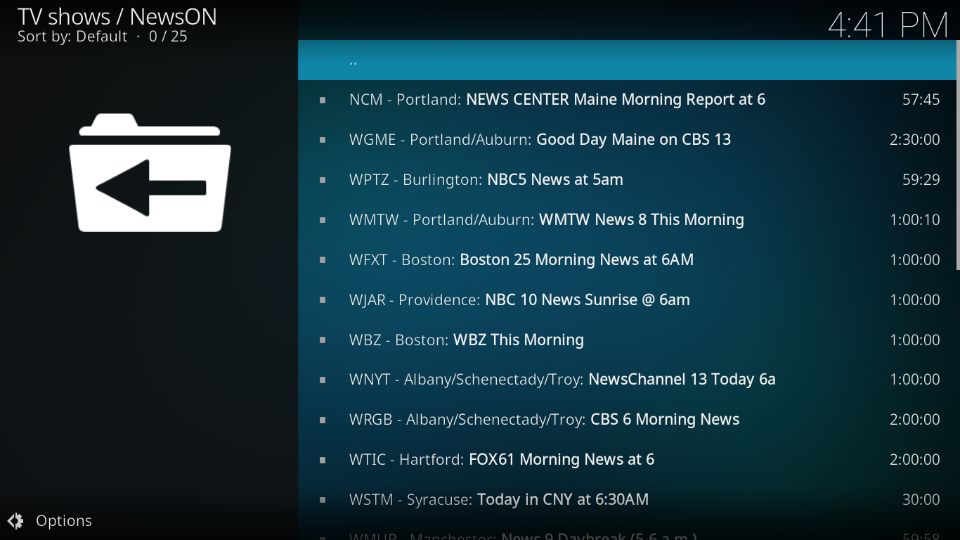The width and height of the screenshot is (960, 540).
Task: Play NBC5 News at 5am
Action: pos(627,179)
